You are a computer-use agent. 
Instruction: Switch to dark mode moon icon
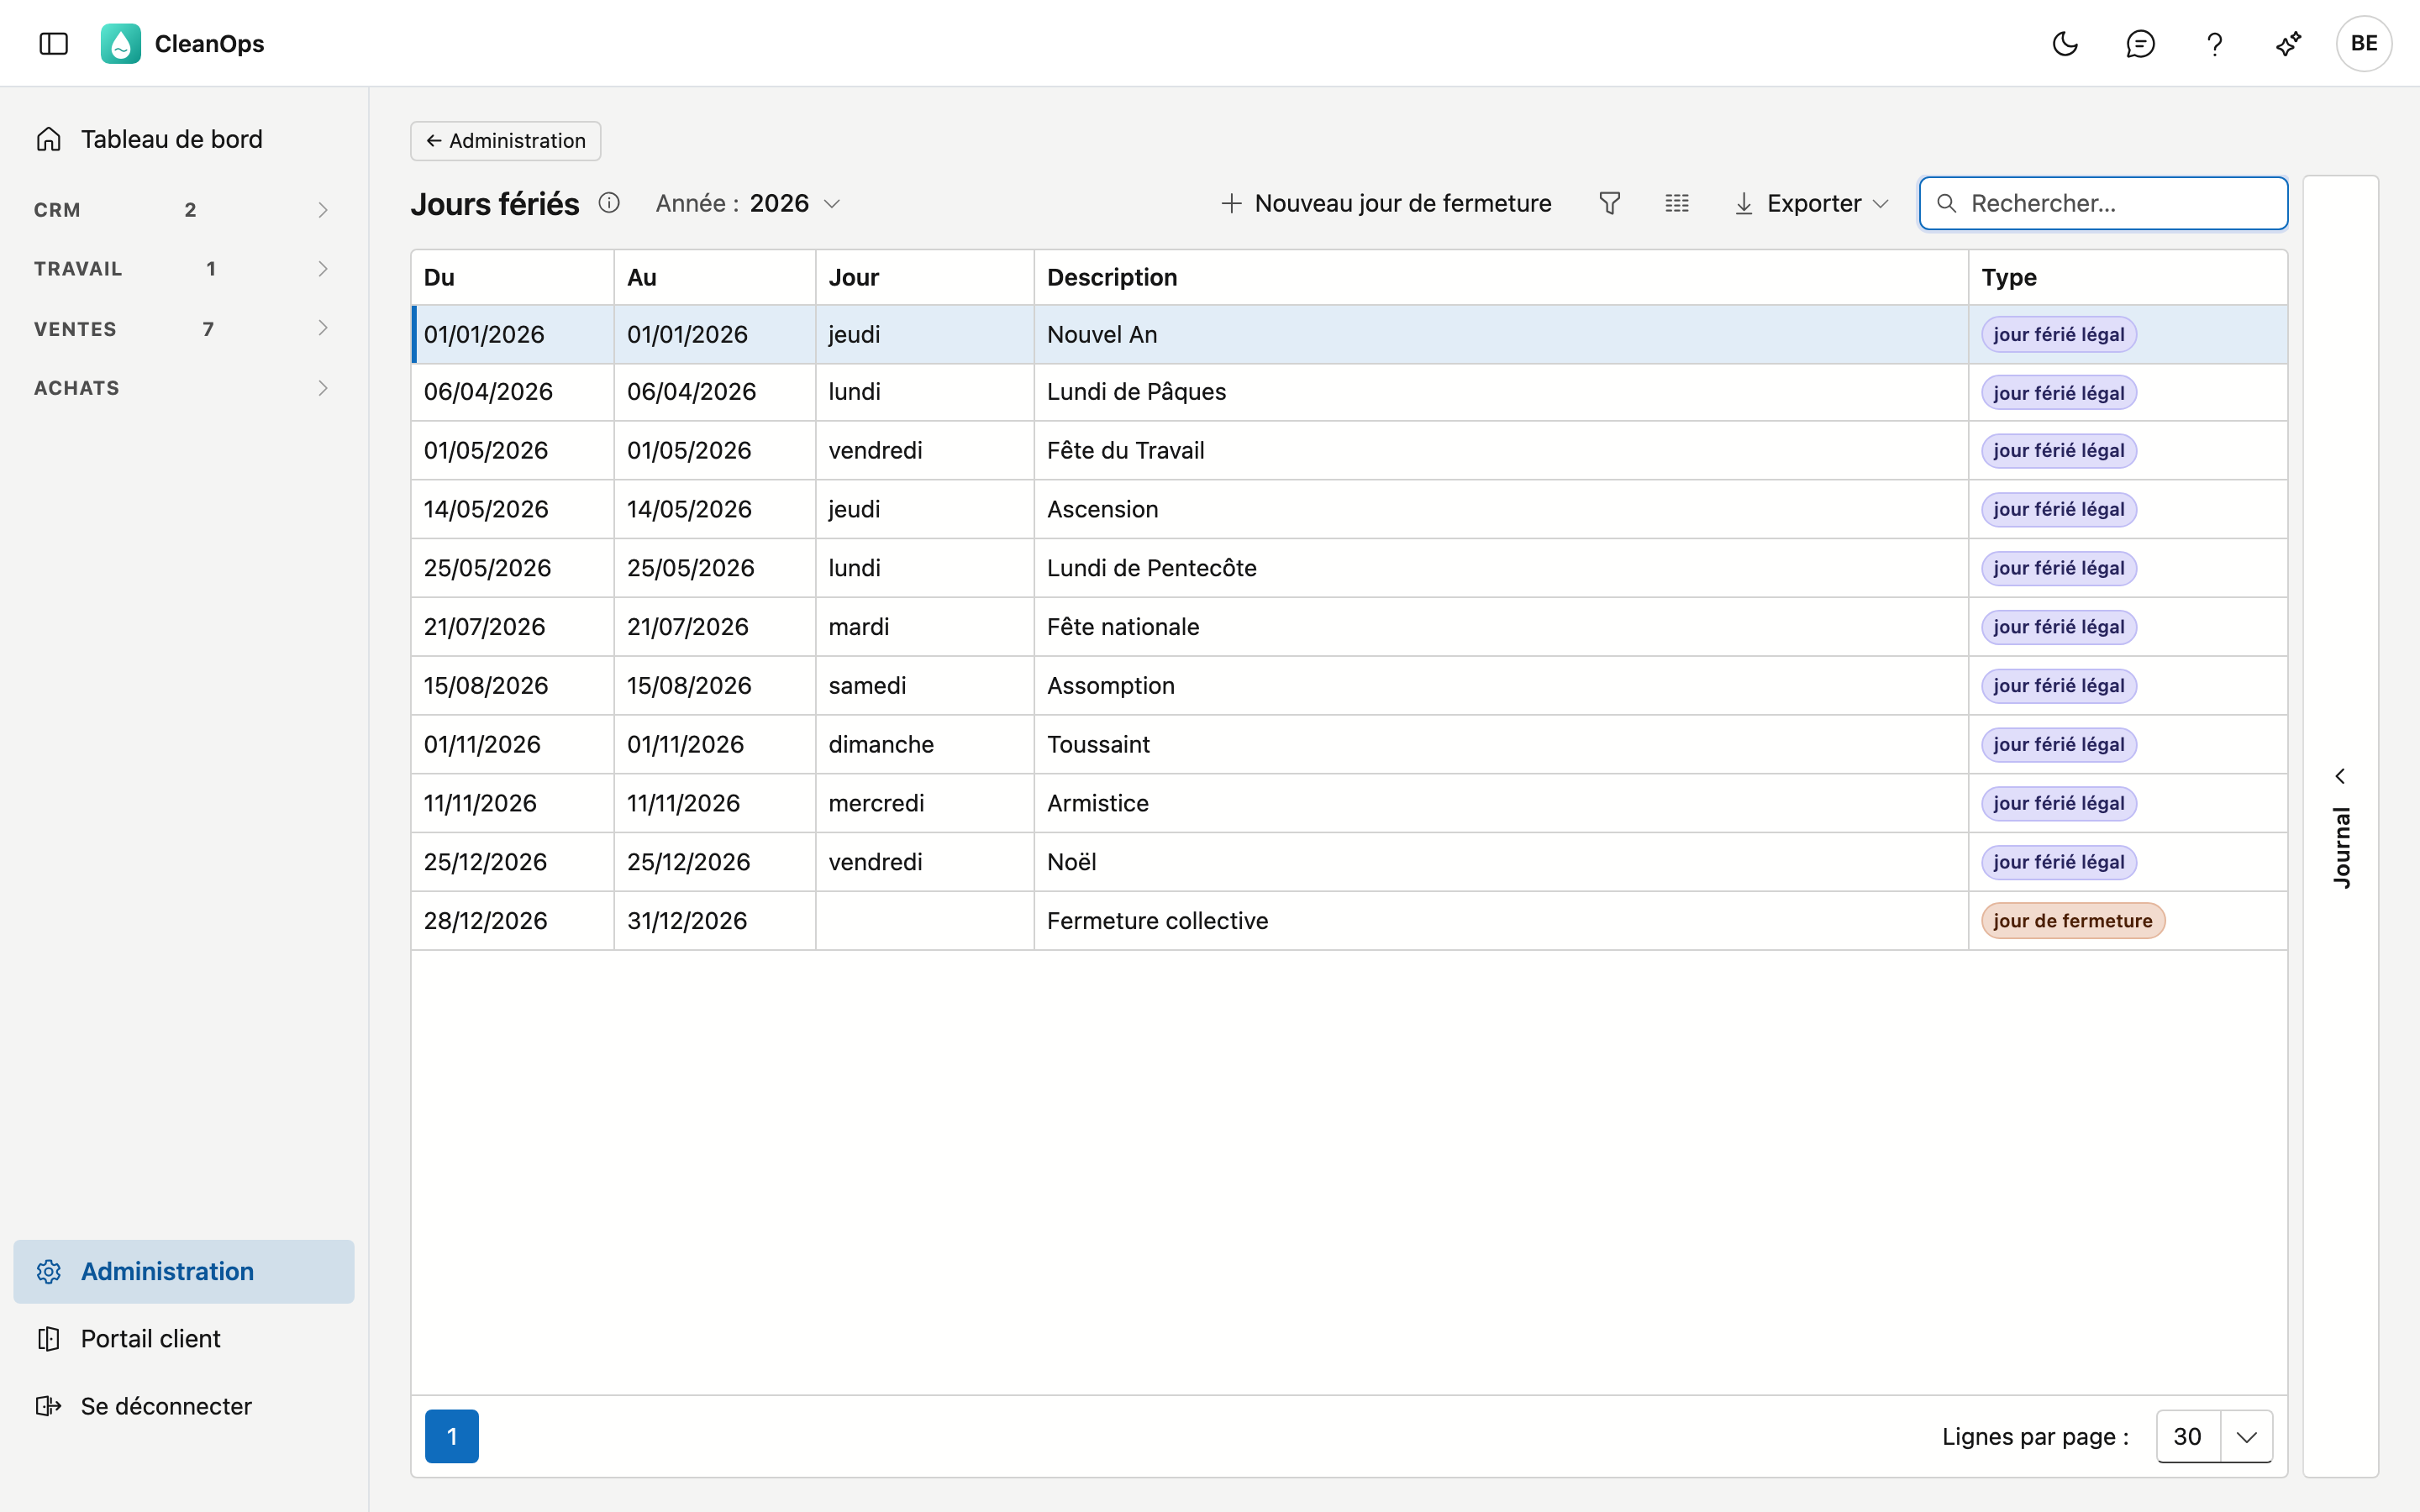pyautogui.click(x=2065, y=43)
